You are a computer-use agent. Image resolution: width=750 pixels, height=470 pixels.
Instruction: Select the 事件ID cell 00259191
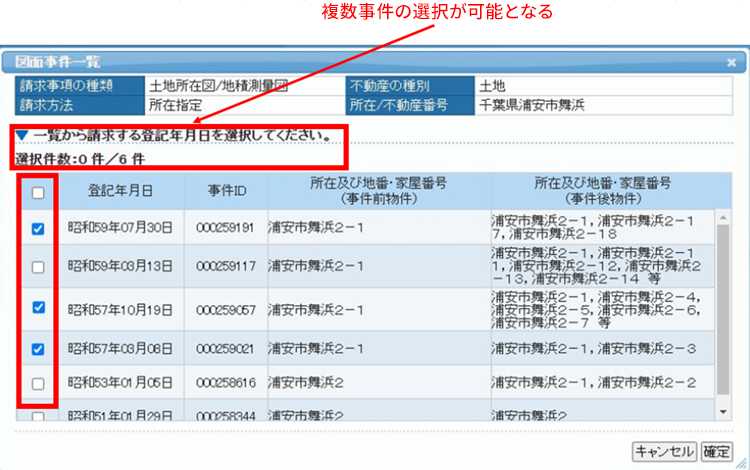[225, 228]
